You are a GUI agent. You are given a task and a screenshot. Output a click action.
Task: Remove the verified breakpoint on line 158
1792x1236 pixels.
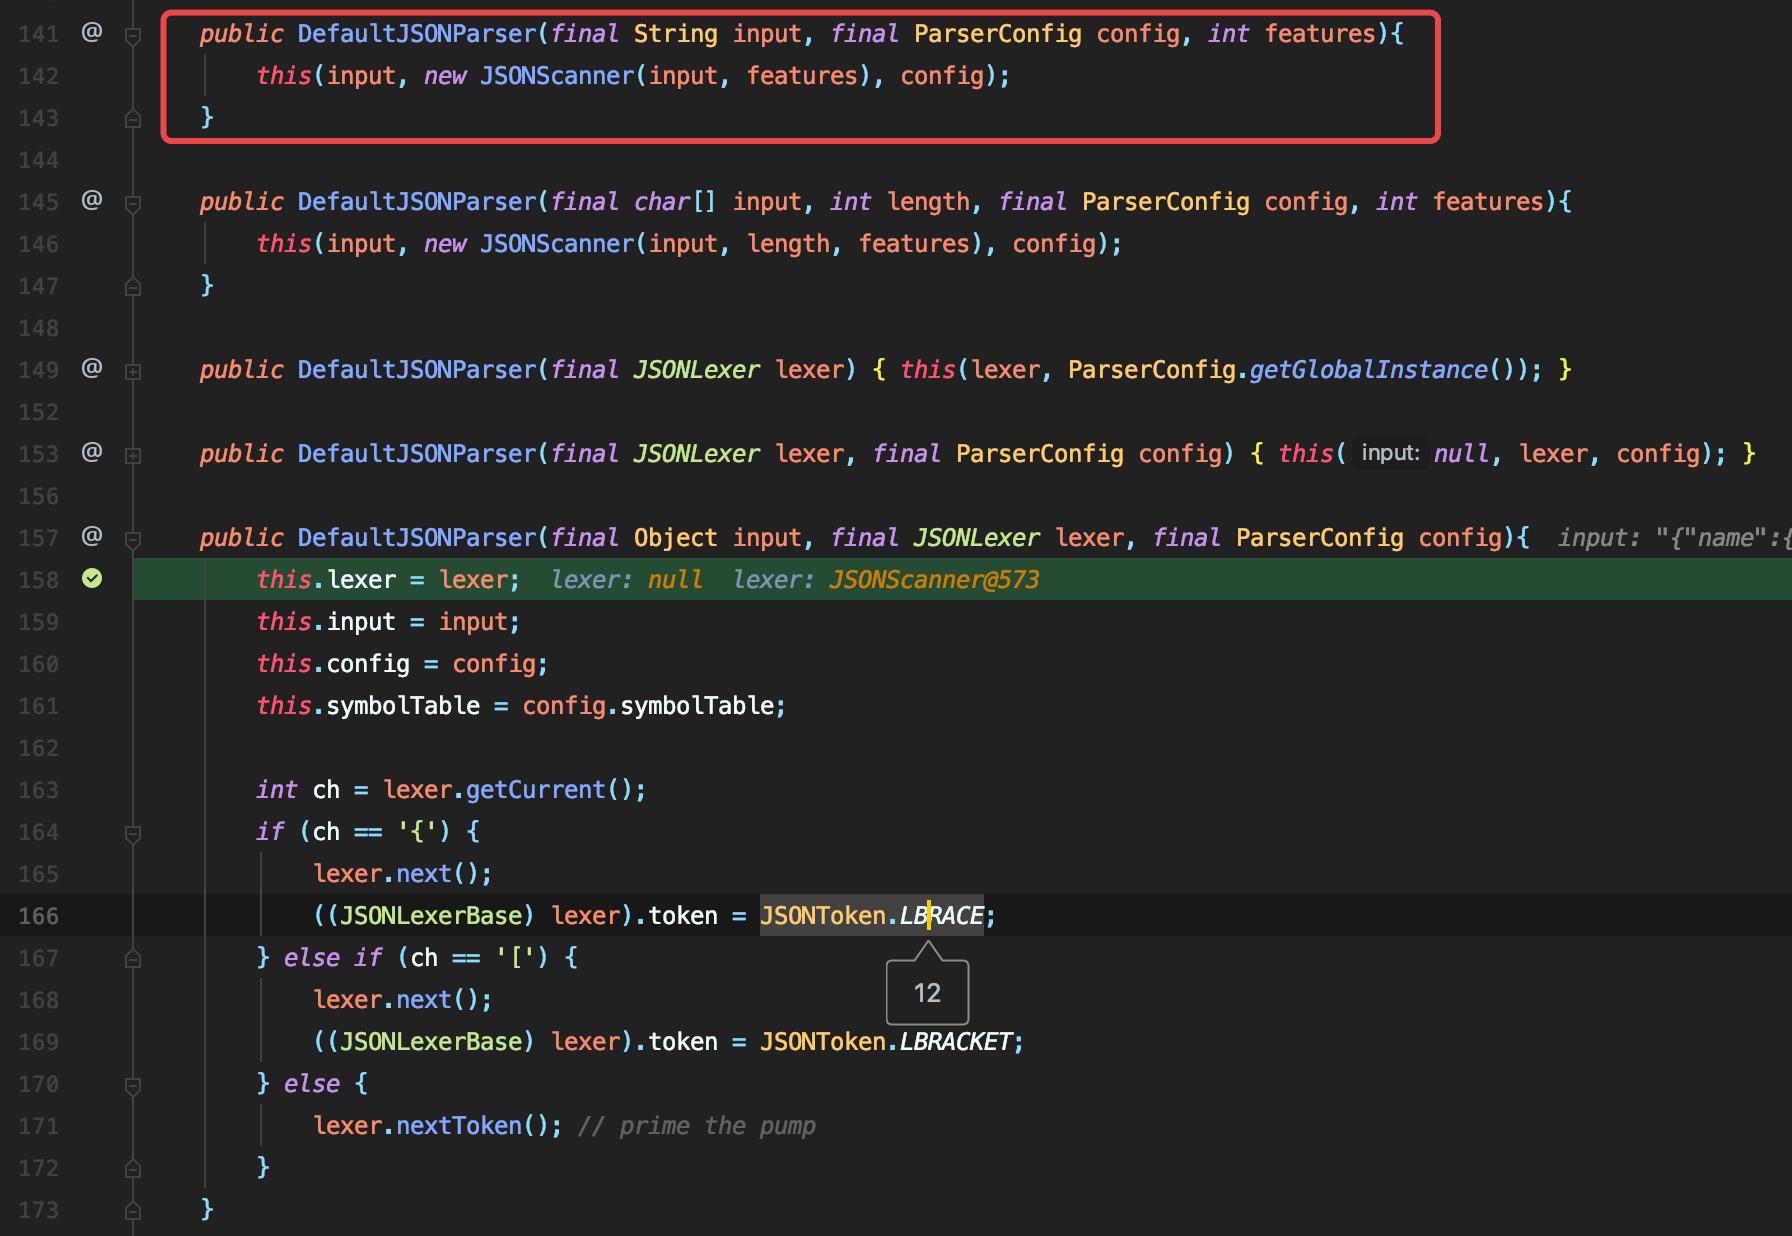click(92, 579)
